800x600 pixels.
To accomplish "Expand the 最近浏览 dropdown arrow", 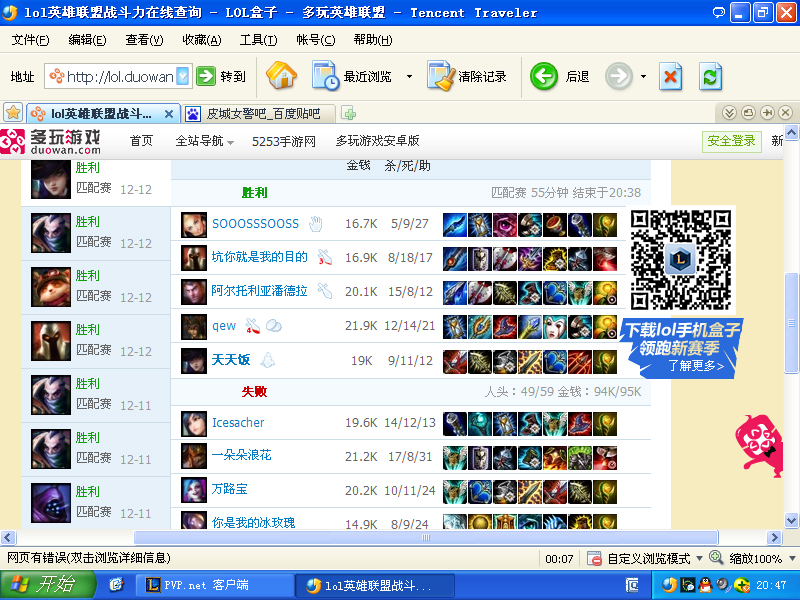I will [x=409, y=77].
